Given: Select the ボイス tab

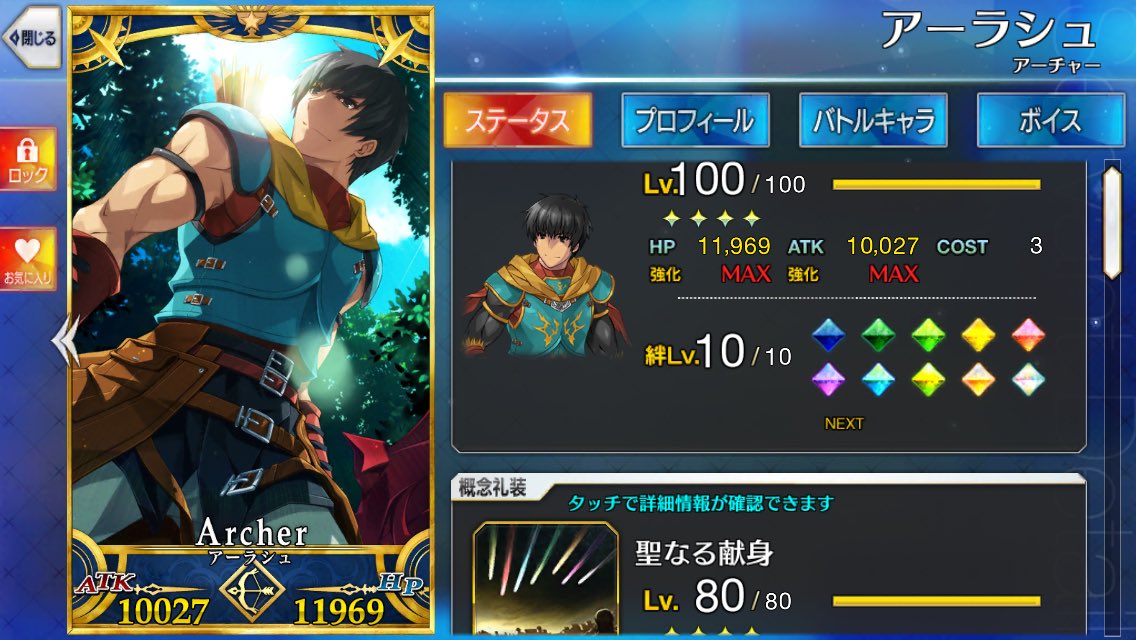Looking at the screenshot, I should [x=1051, y=120].
